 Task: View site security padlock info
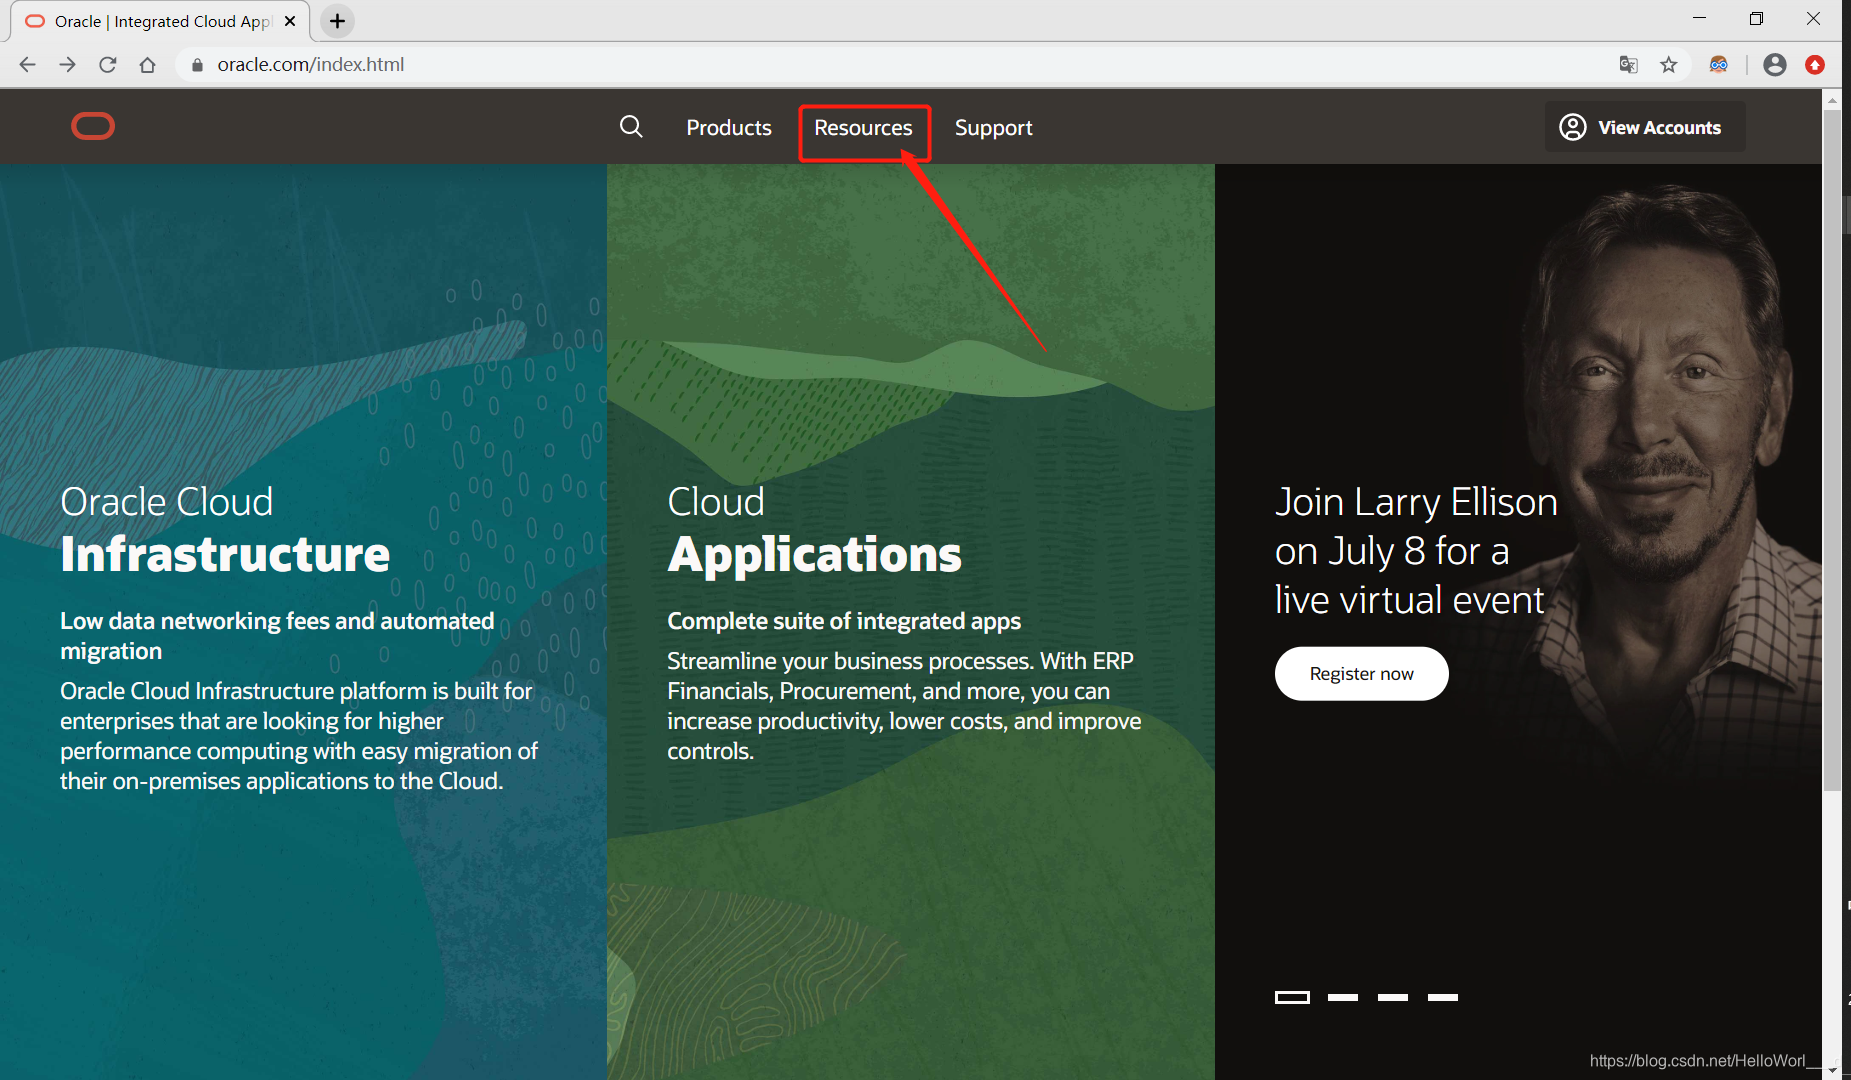(x=197, y=65)
